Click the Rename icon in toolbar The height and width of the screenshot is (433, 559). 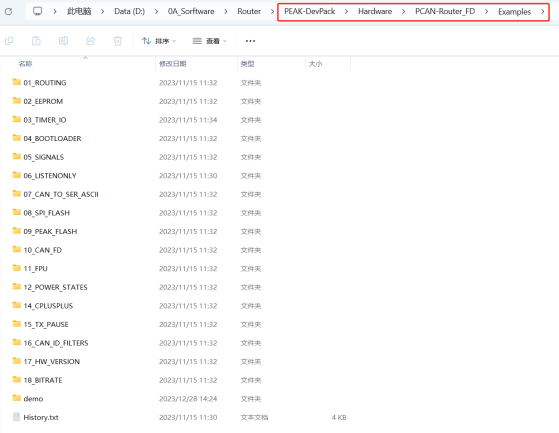(x=63, y=41)
